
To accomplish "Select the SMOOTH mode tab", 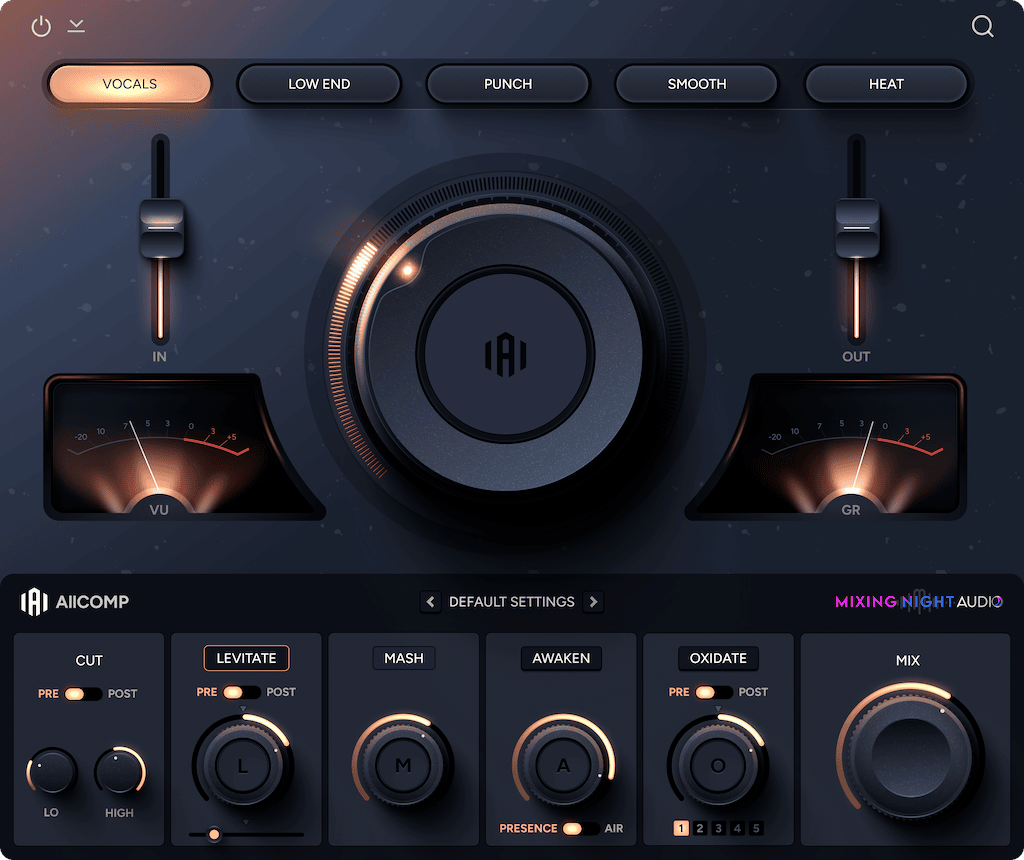I will click(697, 84).
